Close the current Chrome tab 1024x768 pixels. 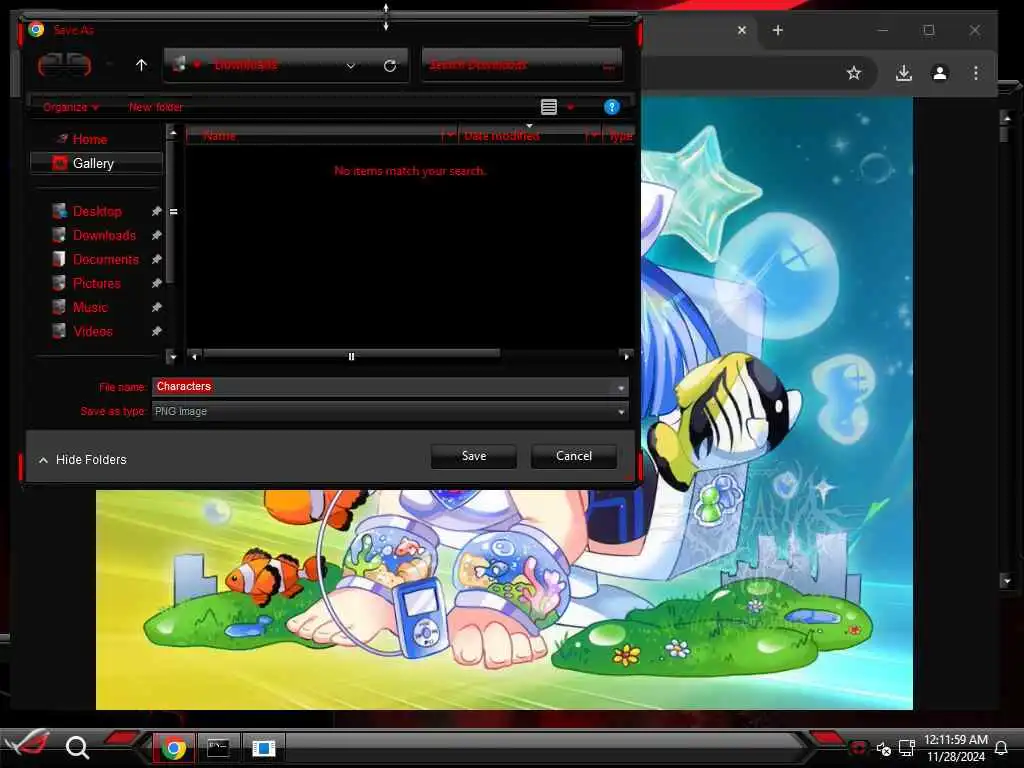pos(742,30)
